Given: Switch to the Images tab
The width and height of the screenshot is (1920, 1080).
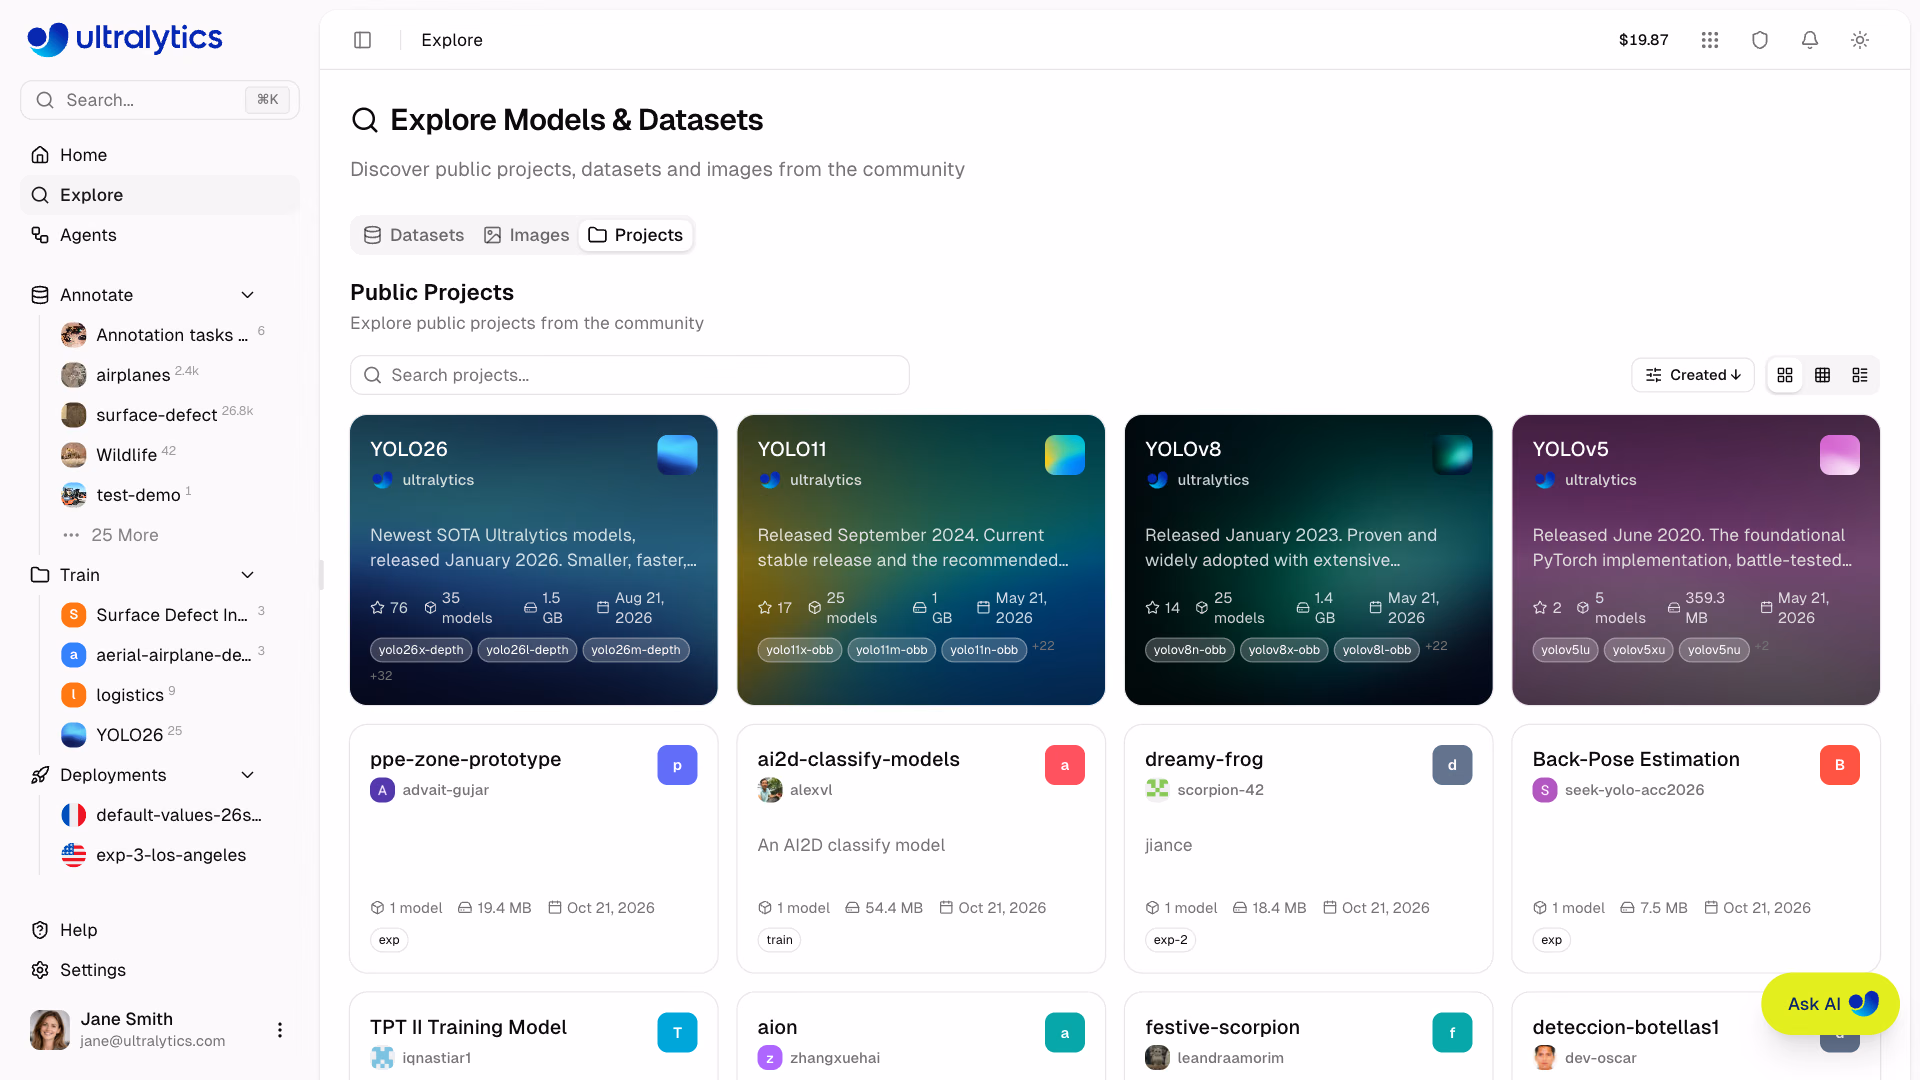Looking at the screenshot, I should 526,235.
